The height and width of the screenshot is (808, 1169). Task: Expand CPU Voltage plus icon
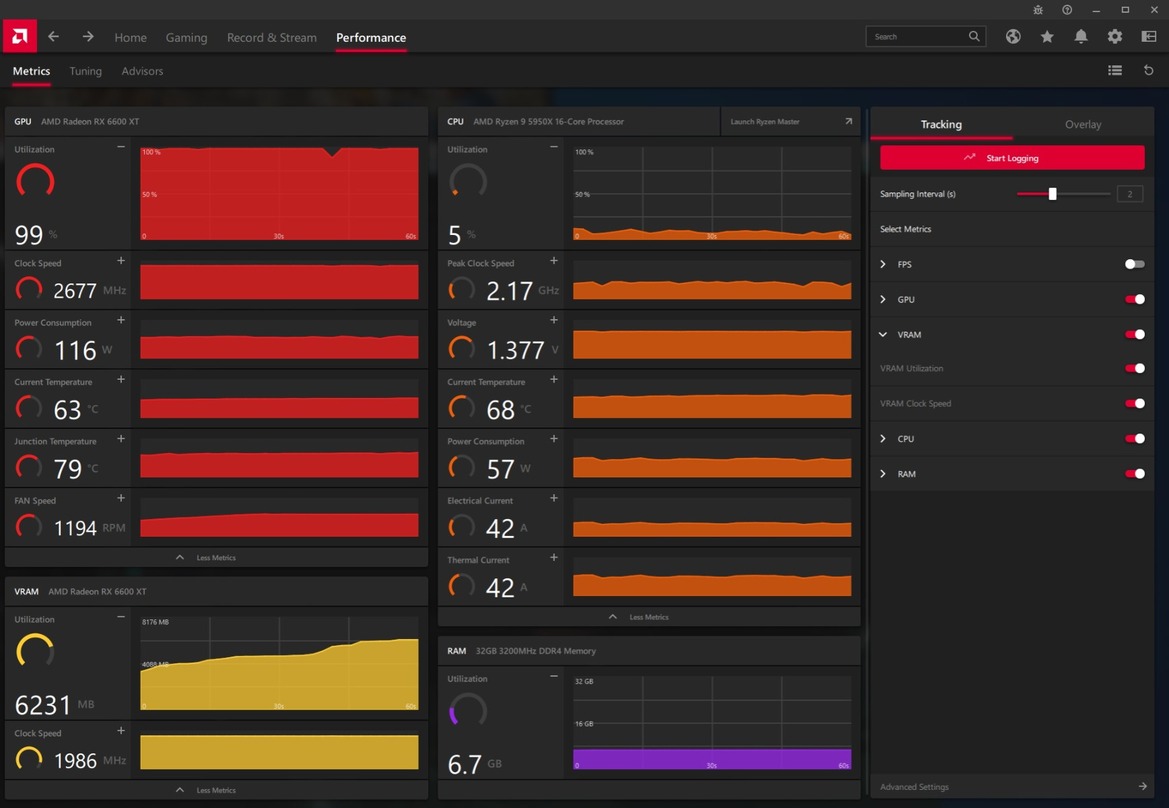pos(554,320)
